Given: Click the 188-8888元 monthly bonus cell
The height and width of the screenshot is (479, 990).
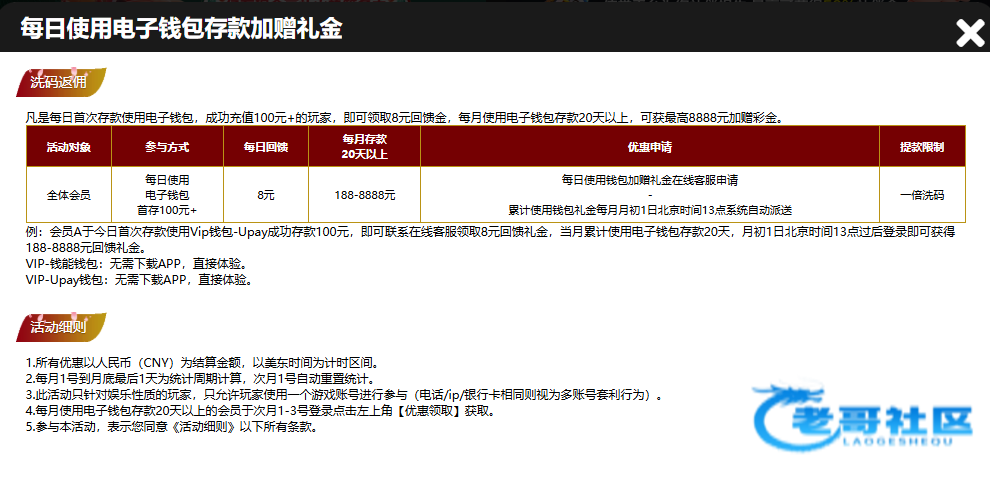Looking at the screenshot, I should tap(364, 195).
